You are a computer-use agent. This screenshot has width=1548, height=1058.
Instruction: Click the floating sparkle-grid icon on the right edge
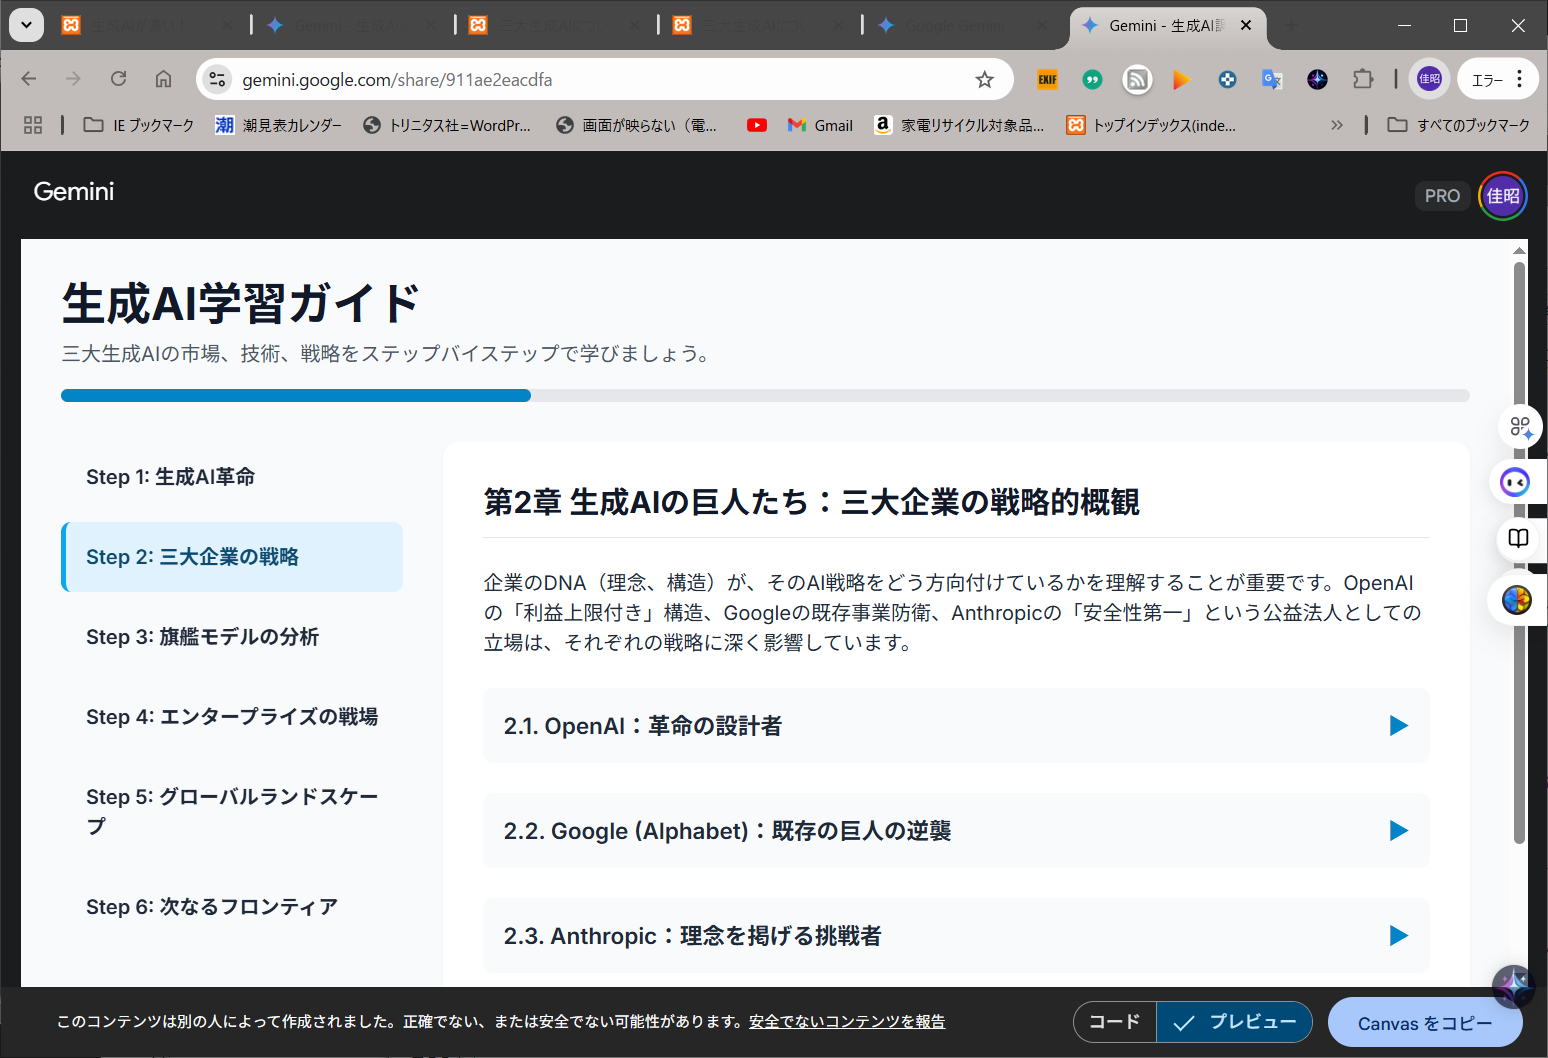click(x=1519, y=427)
